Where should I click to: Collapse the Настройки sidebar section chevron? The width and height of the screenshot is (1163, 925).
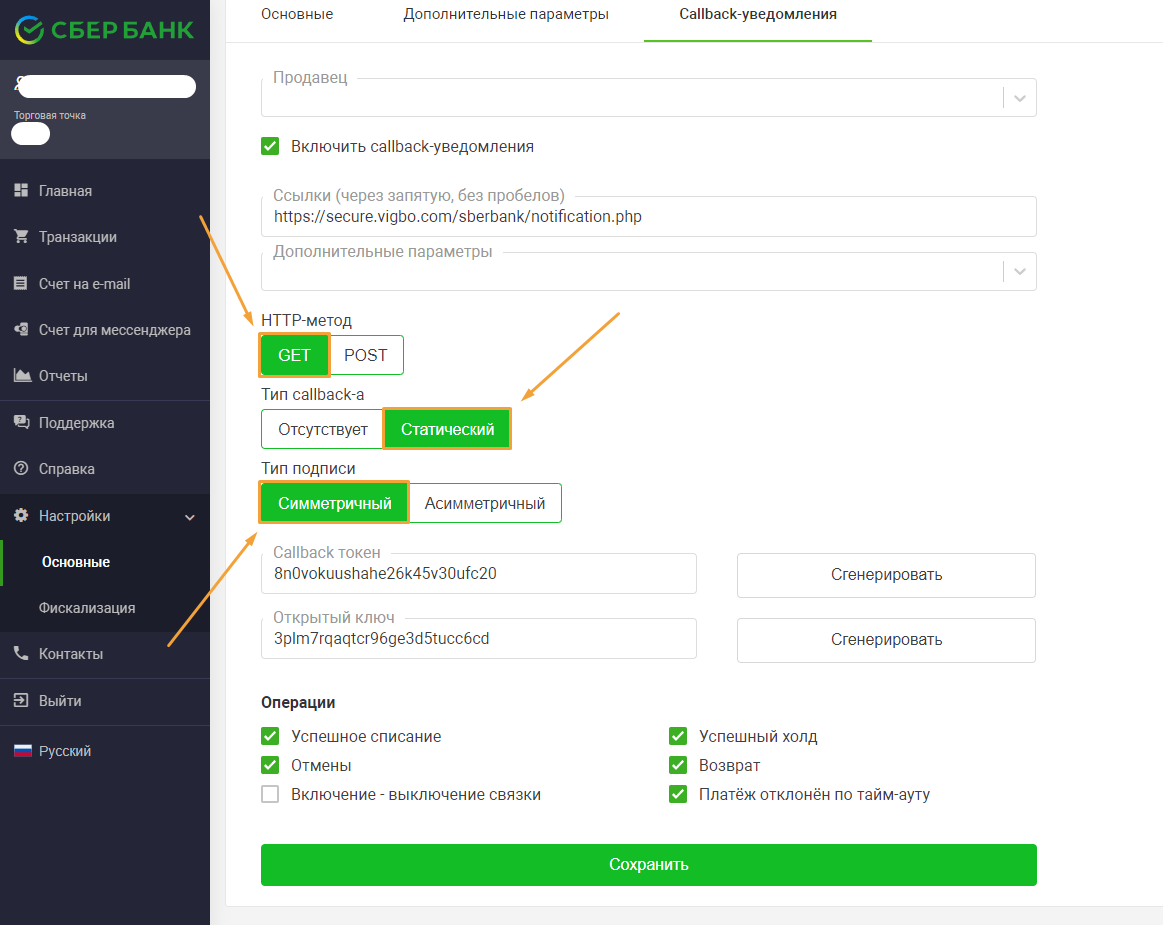click(190, 517)
